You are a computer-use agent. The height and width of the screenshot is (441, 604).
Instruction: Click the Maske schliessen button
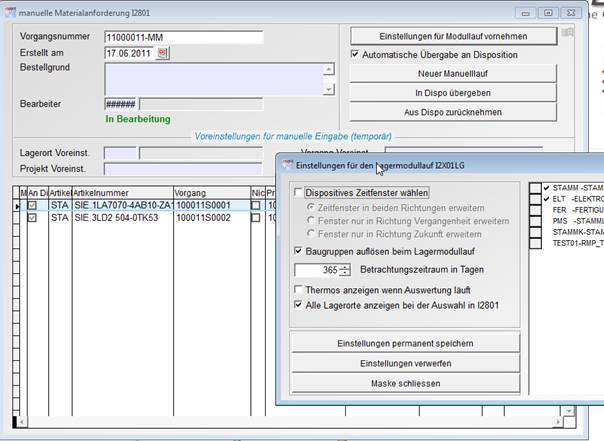(x=405, y=383)
